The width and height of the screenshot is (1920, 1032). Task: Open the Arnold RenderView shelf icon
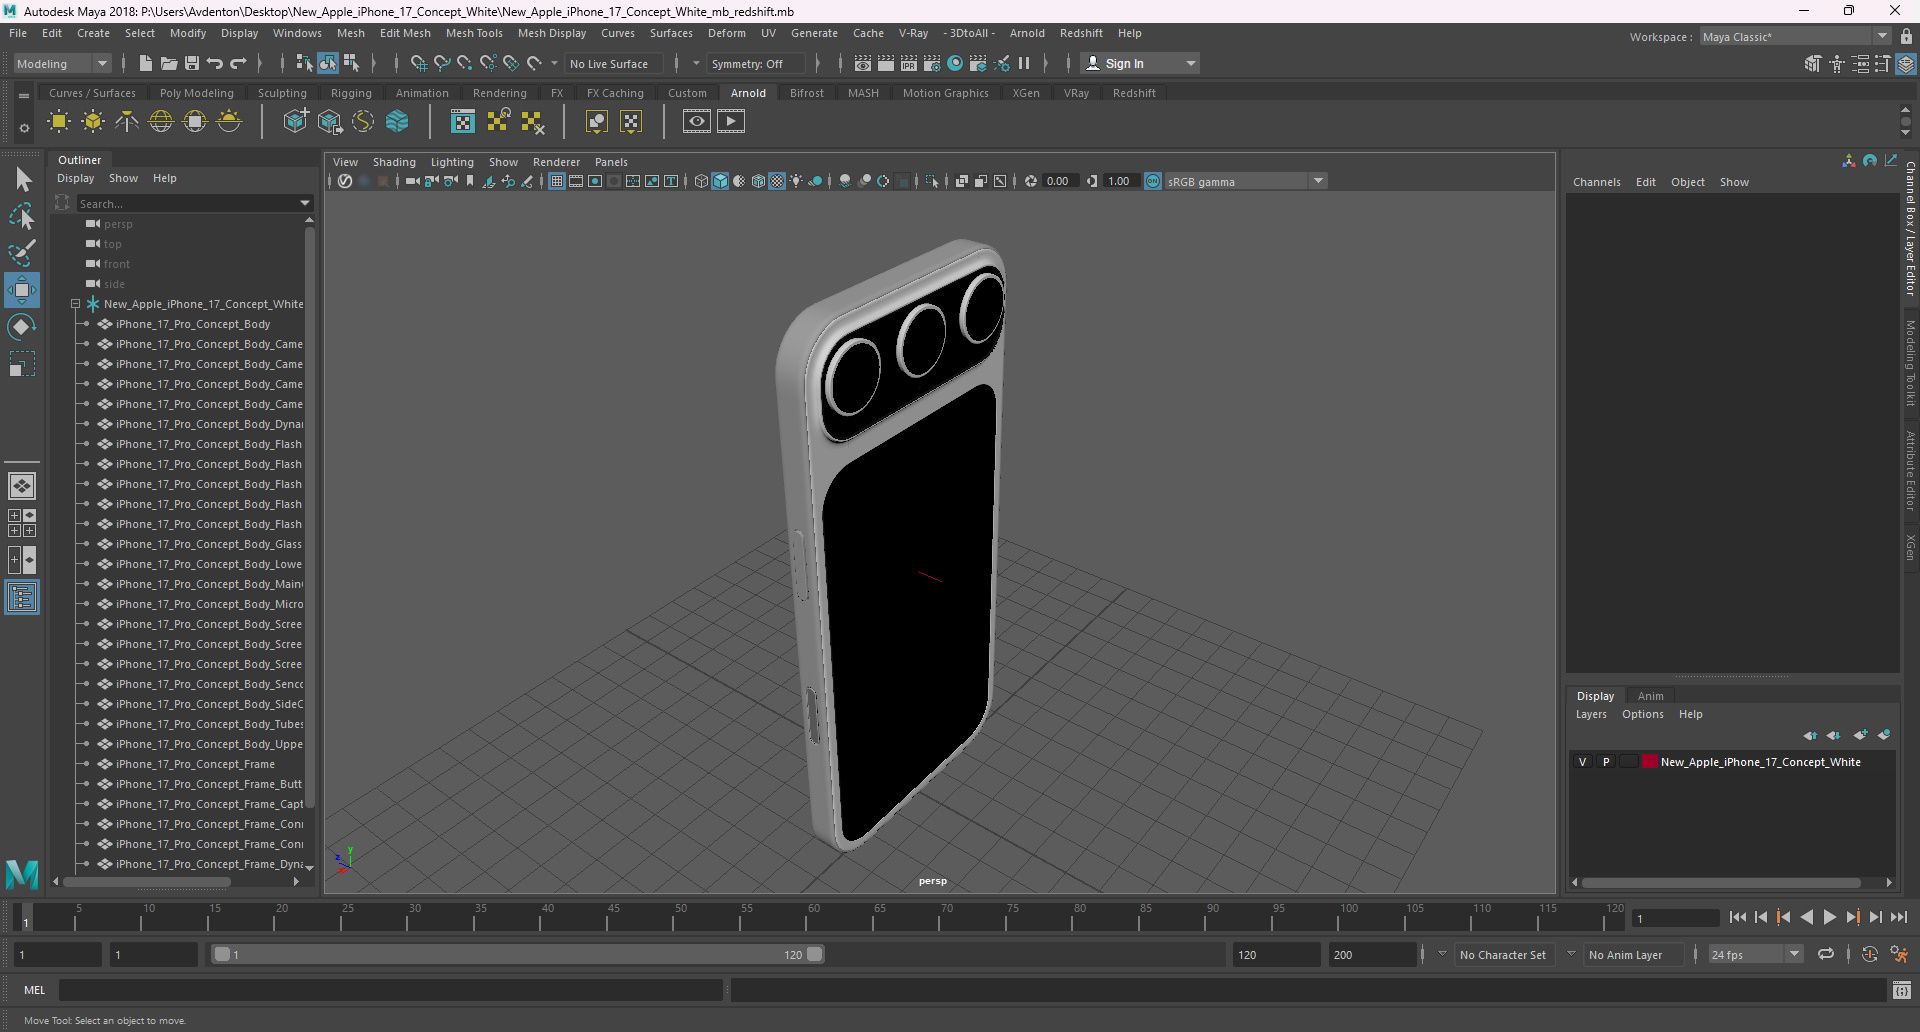click(697, 122)
